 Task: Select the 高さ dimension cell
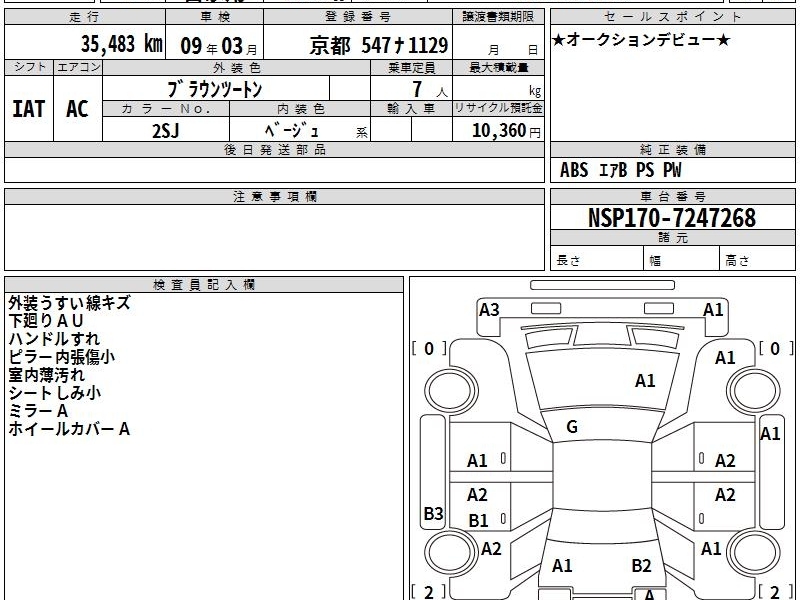[x=757, y=260]
